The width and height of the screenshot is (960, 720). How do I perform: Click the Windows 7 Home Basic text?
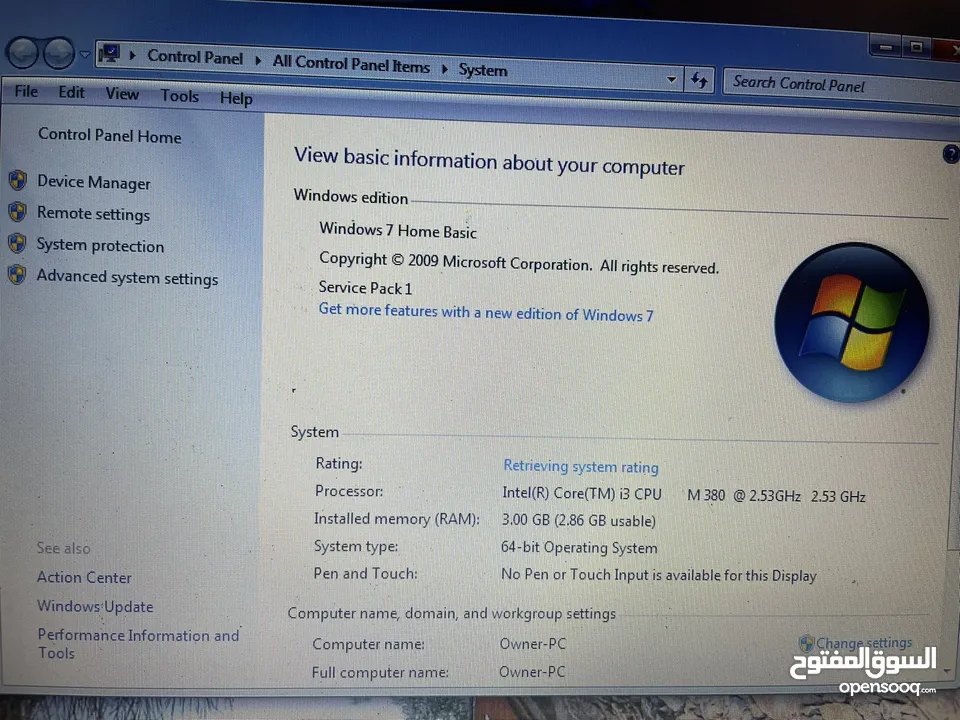[397, 230]
